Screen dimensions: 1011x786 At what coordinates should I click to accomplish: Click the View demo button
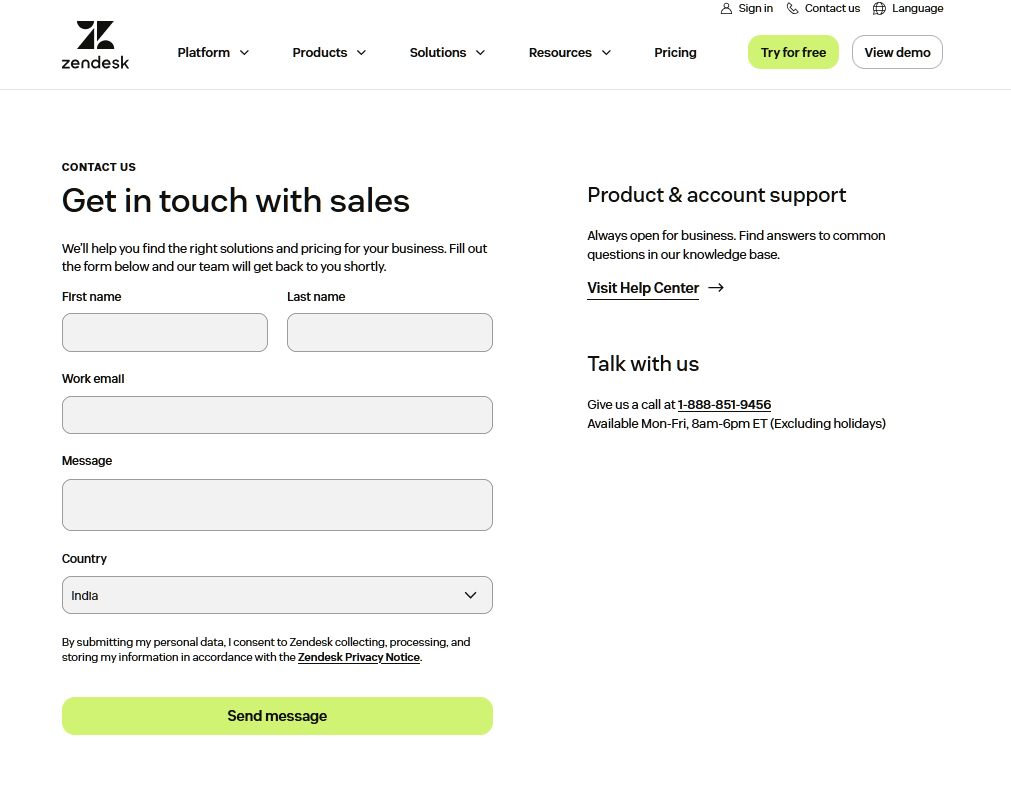pos(897,52)
